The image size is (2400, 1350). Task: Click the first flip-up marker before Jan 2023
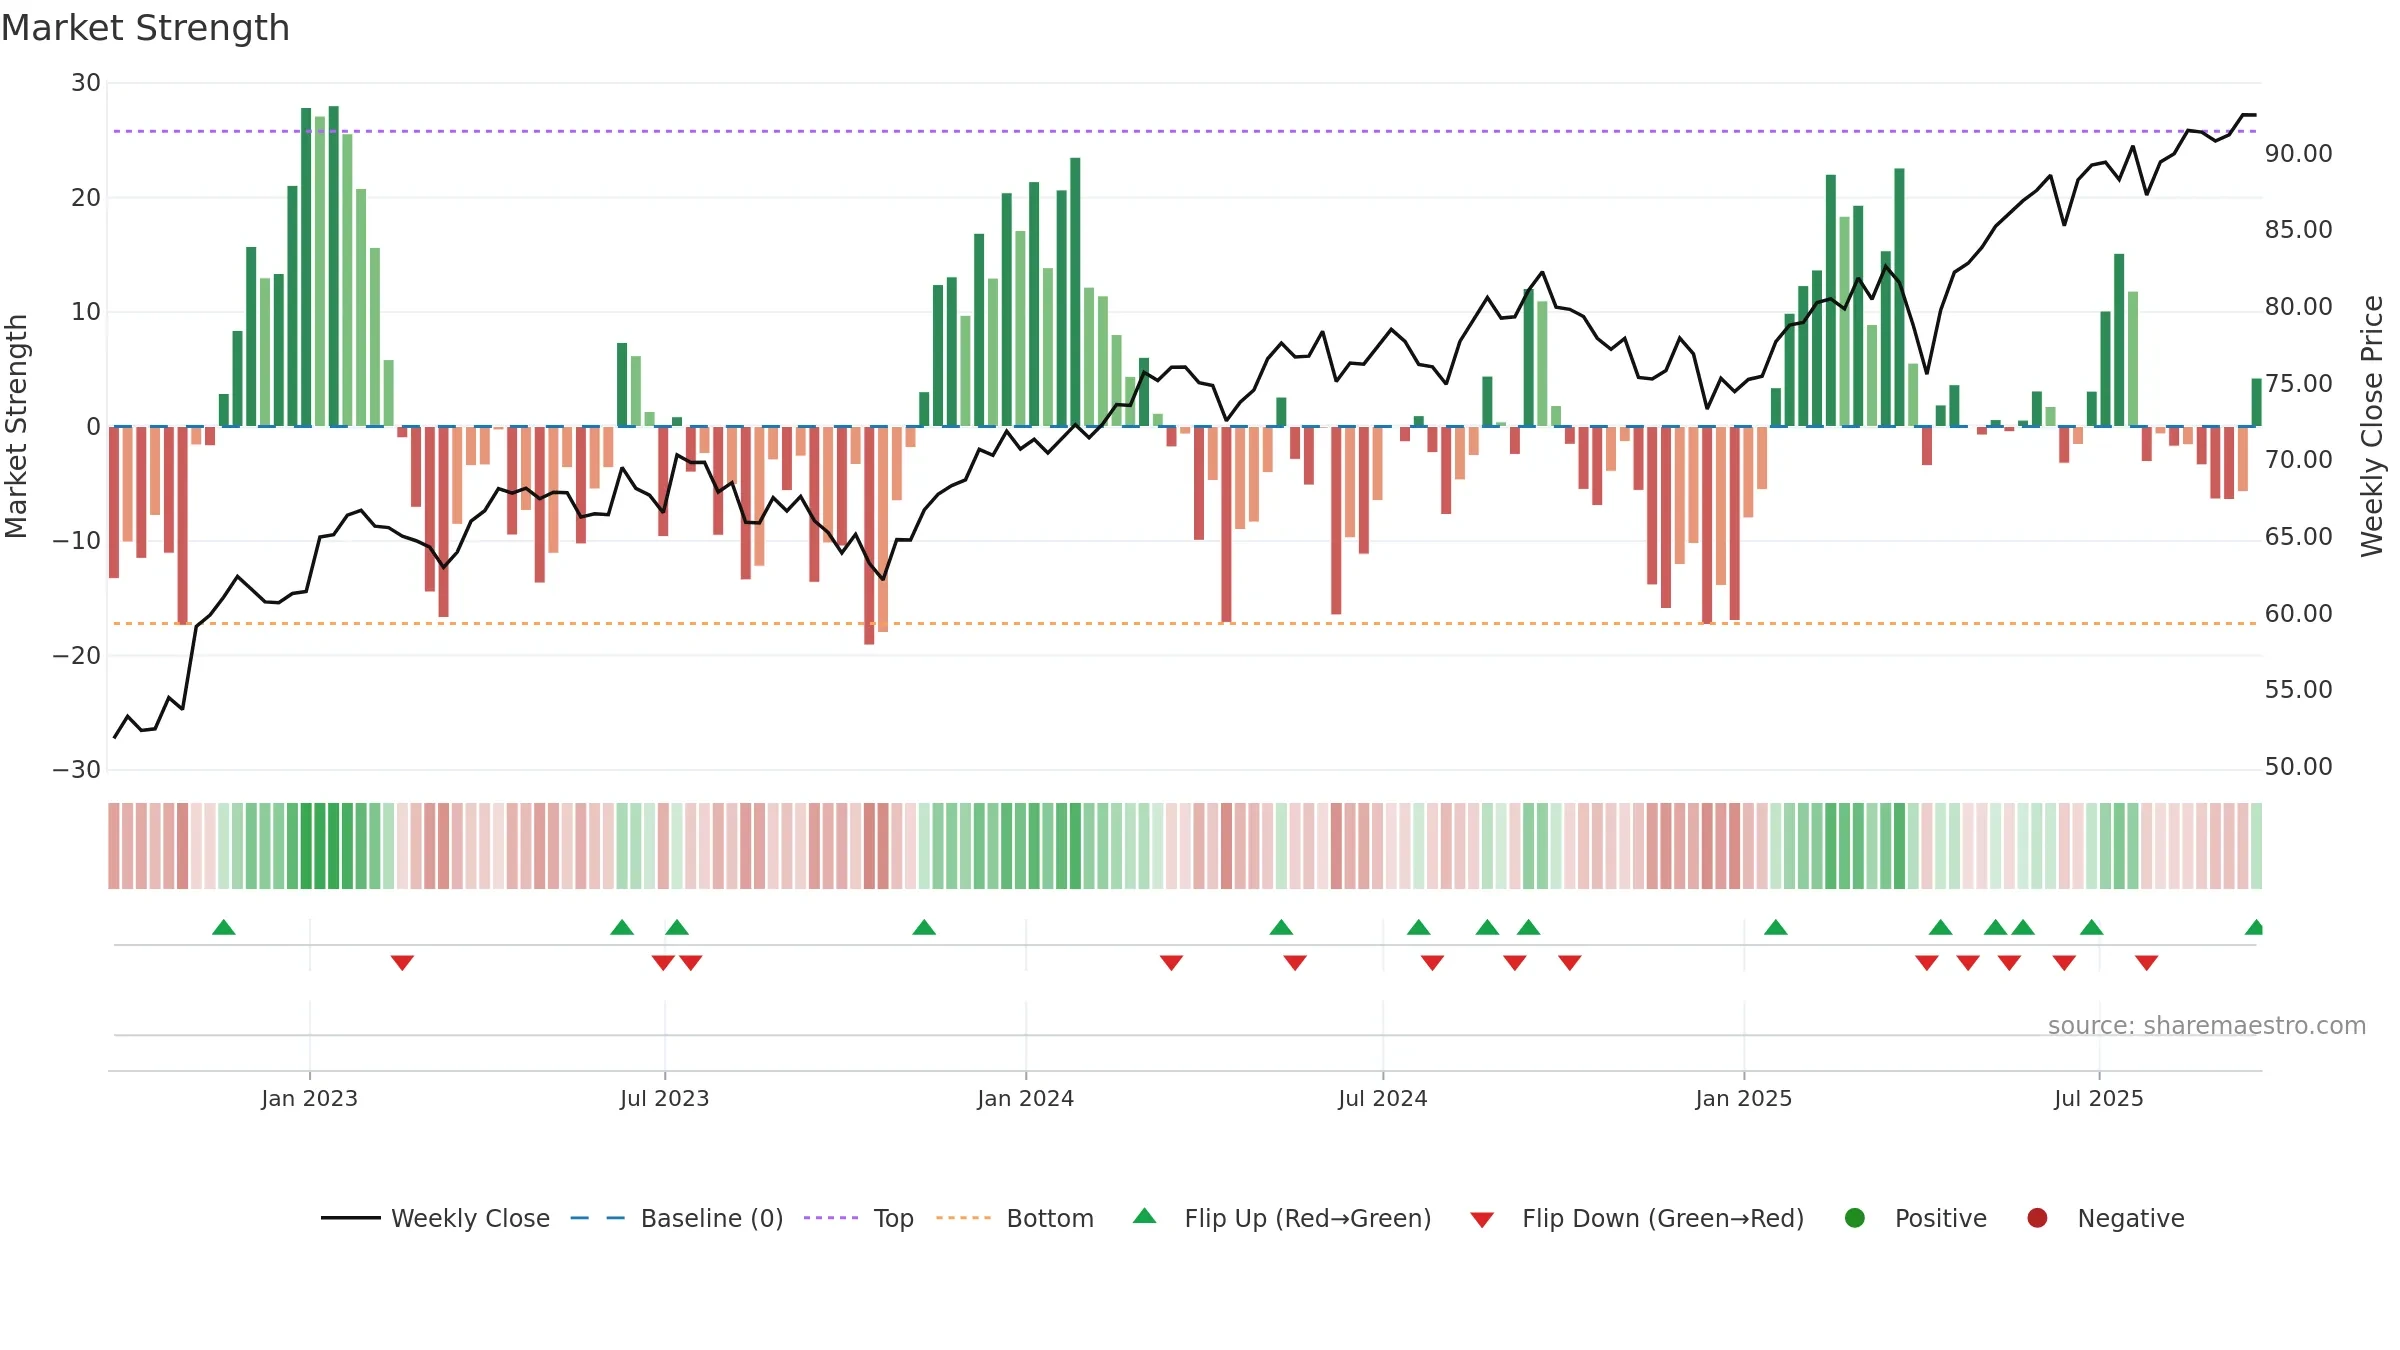[x=224, y=927]
